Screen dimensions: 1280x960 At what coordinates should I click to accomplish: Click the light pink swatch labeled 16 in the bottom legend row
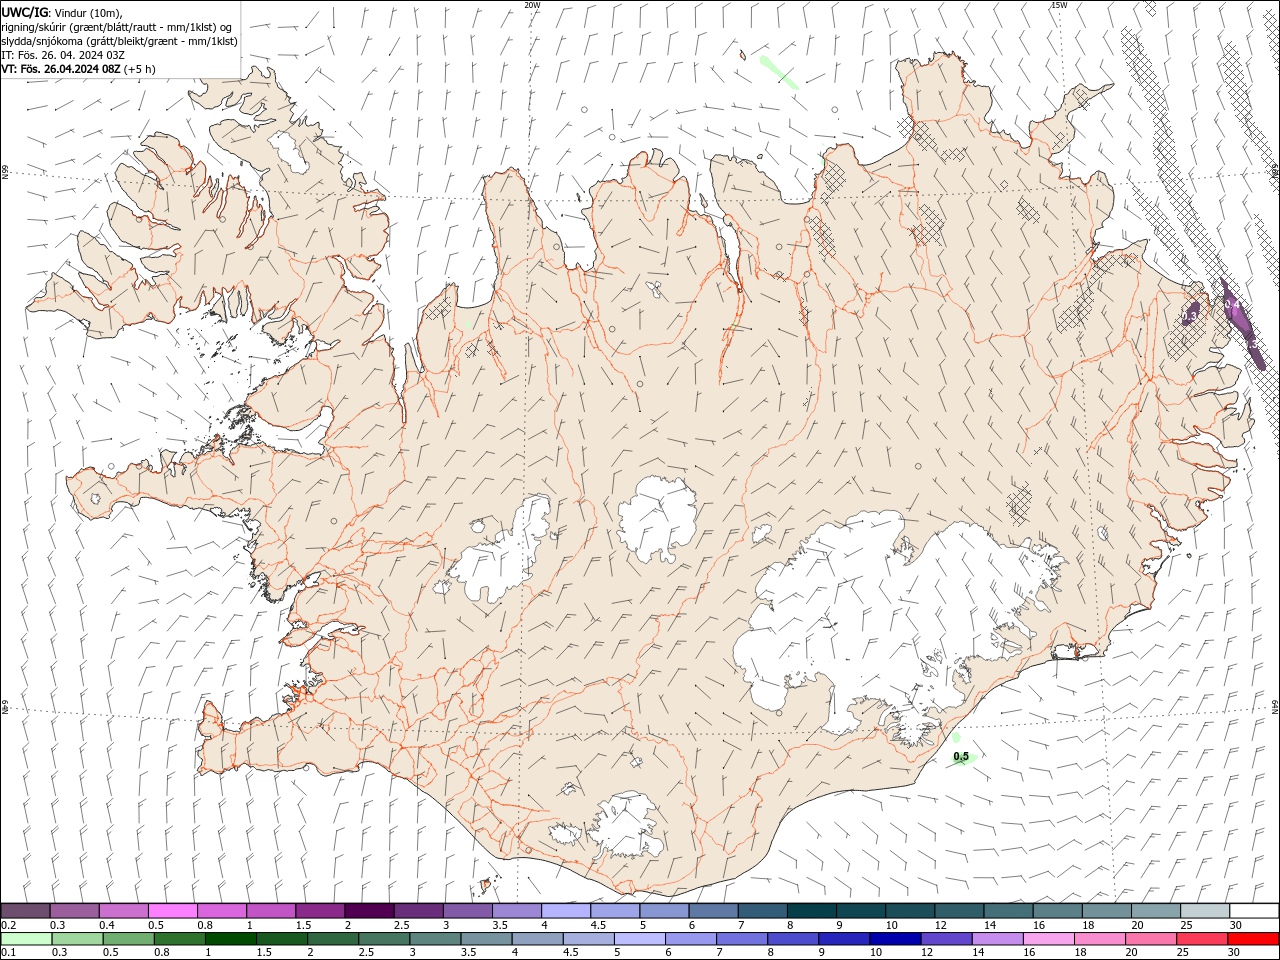[1048, 939]
